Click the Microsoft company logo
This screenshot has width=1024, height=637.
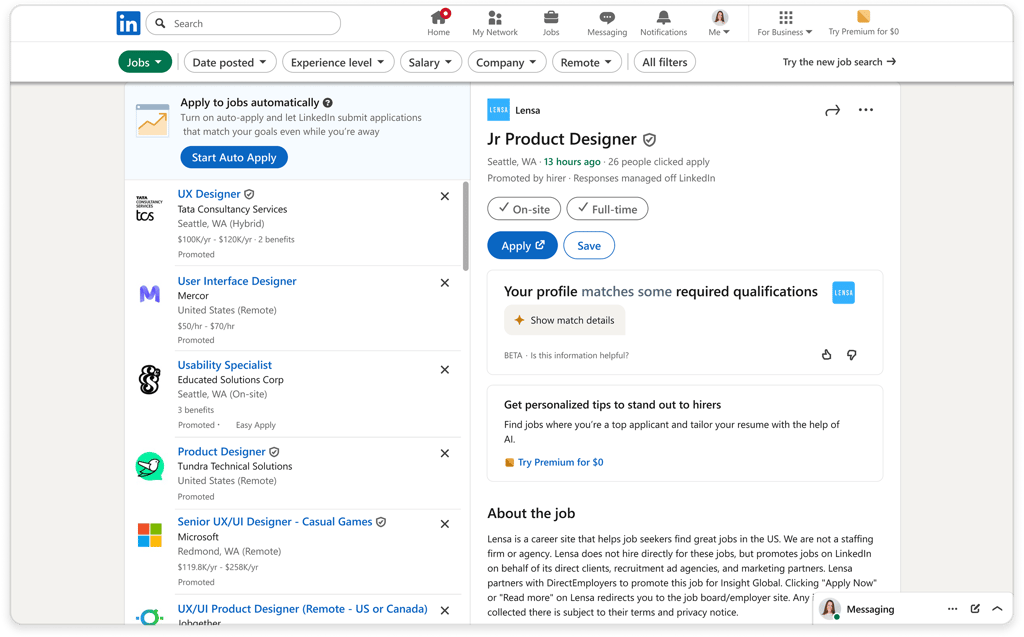tap(150, 535)
